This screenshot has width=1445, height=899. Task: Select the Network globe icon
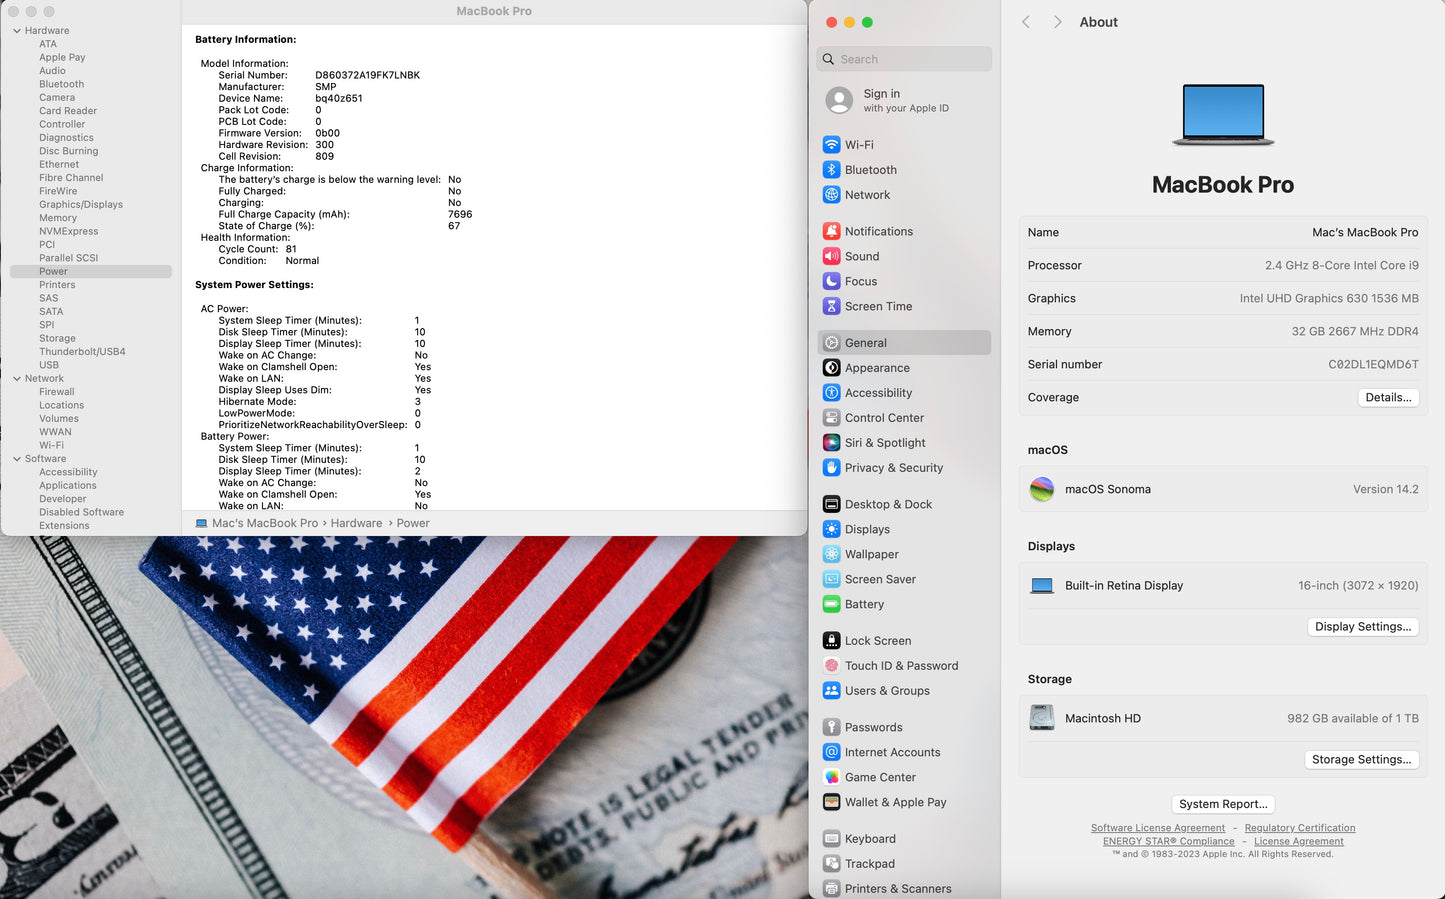[831, 195]
